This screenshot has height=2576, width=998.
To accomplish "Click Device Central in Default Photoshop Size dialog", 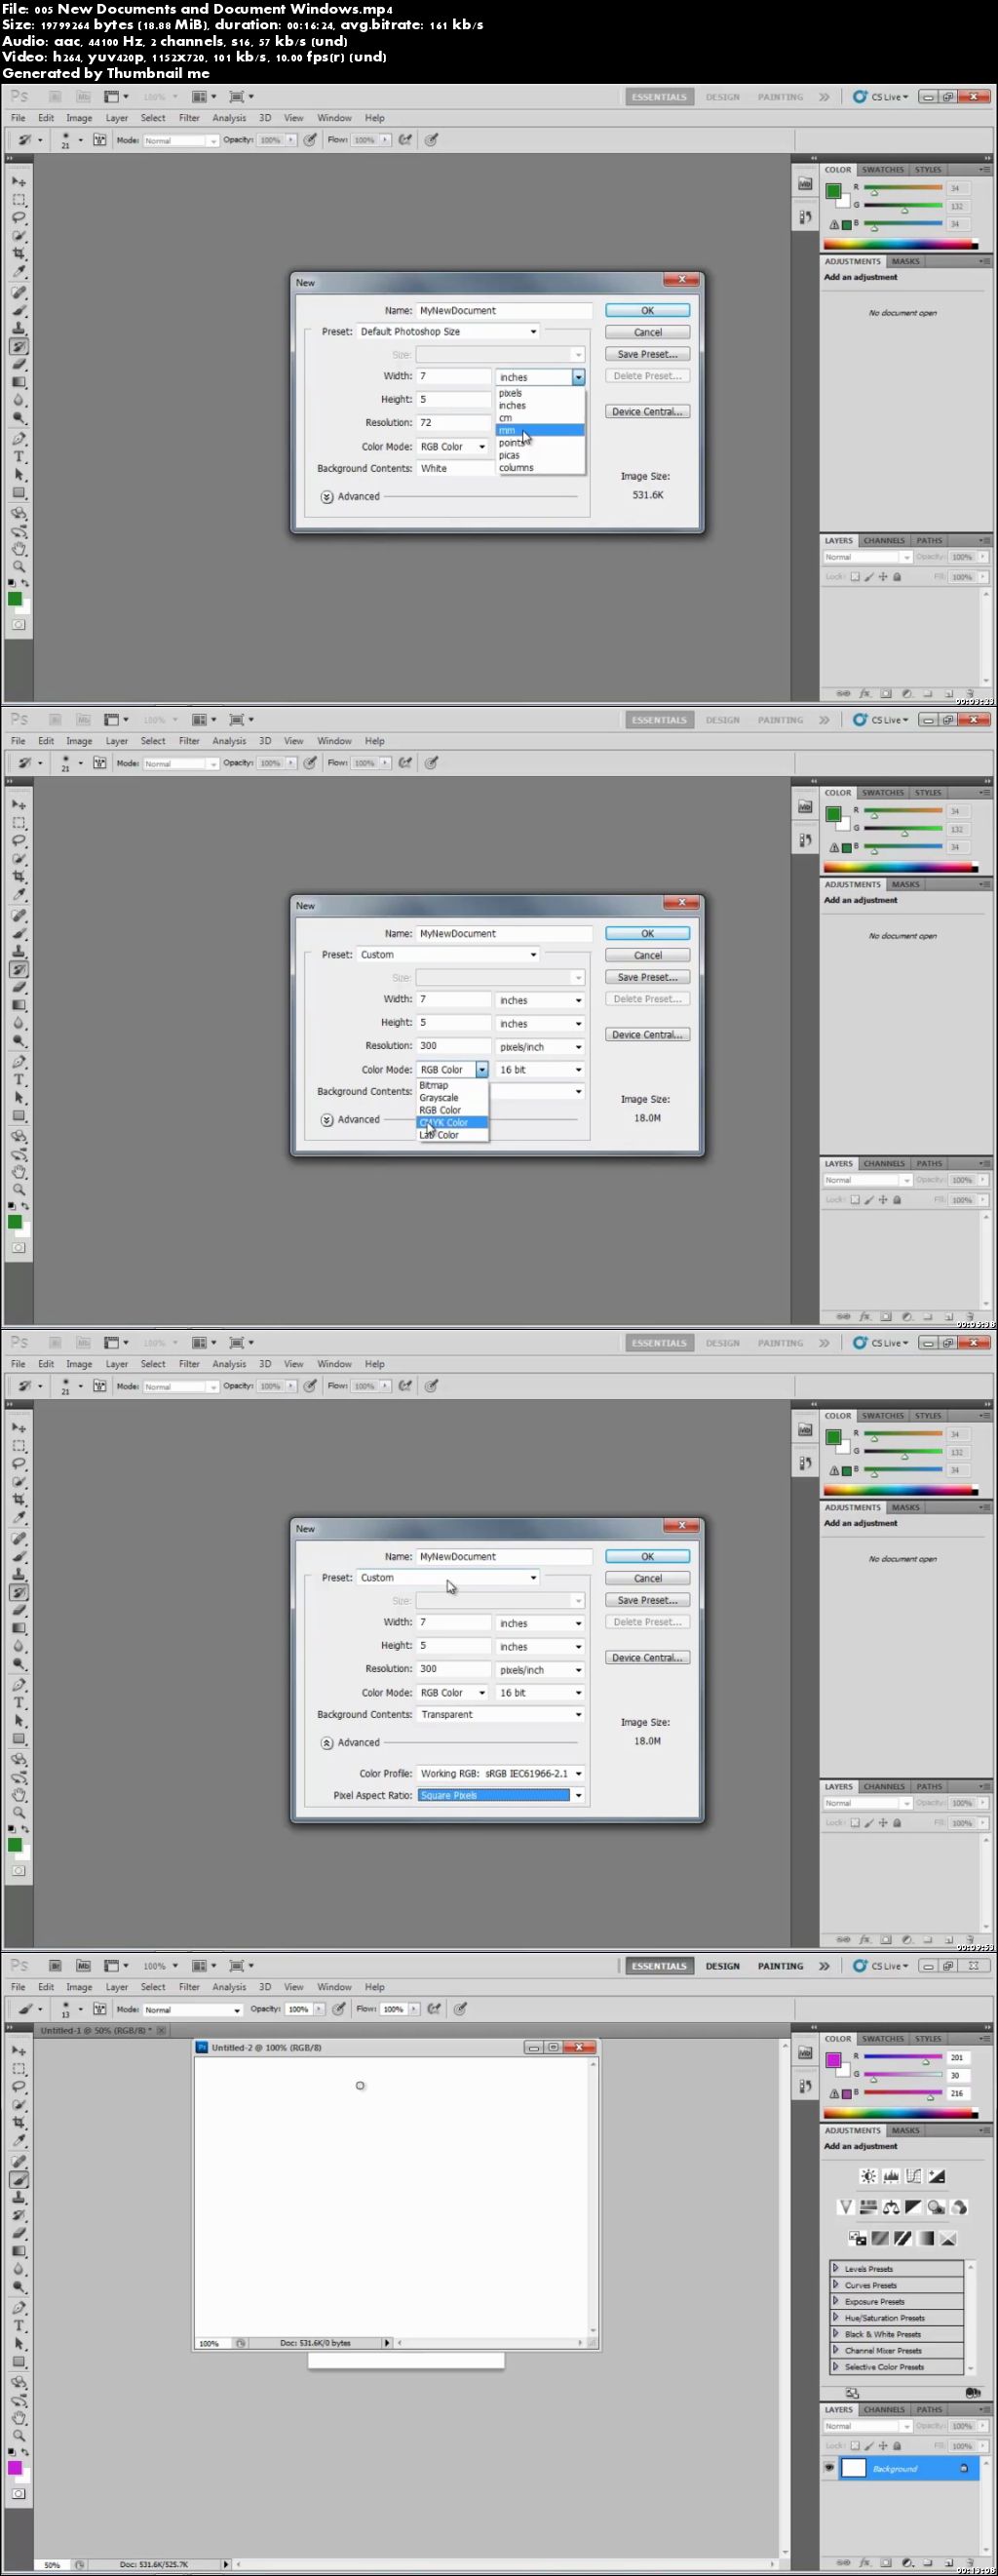I will [x=647, y=412].
